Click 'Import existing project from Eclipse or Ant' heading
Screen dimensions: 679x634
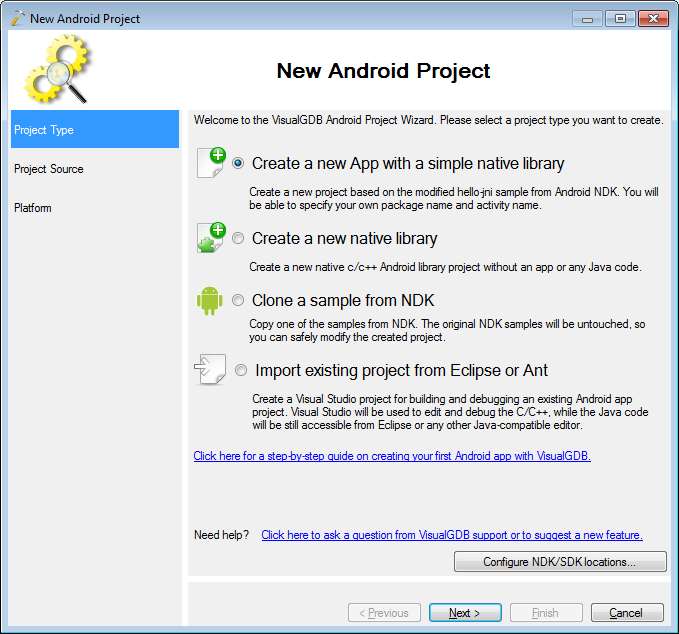[x=401, y=371]
